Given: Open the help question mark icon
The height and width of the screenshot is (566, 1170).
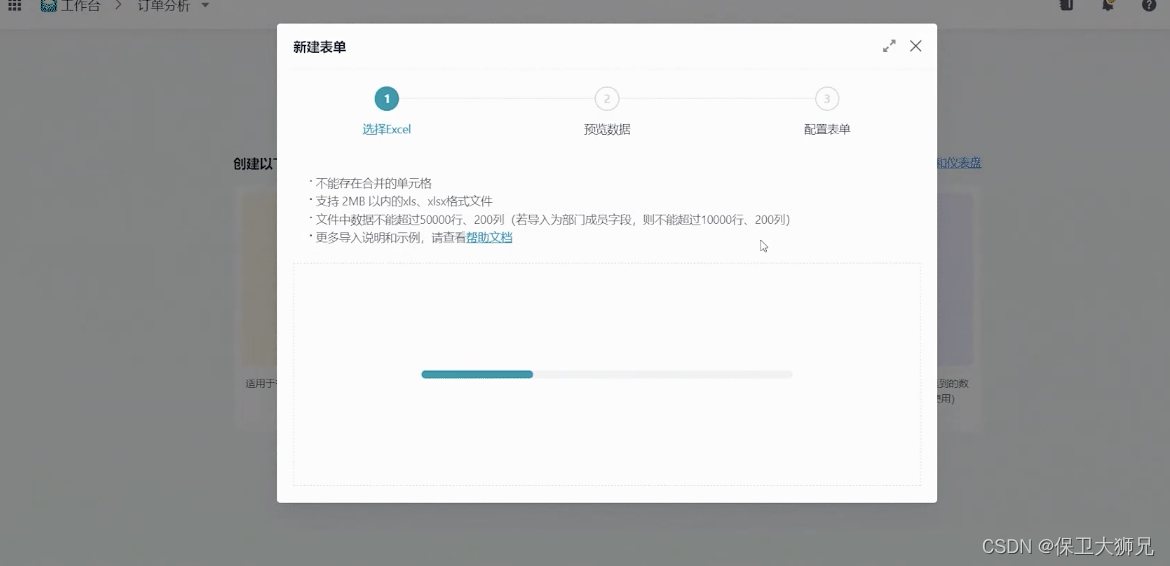Looking at the screenshot, I should (1149, 4).
